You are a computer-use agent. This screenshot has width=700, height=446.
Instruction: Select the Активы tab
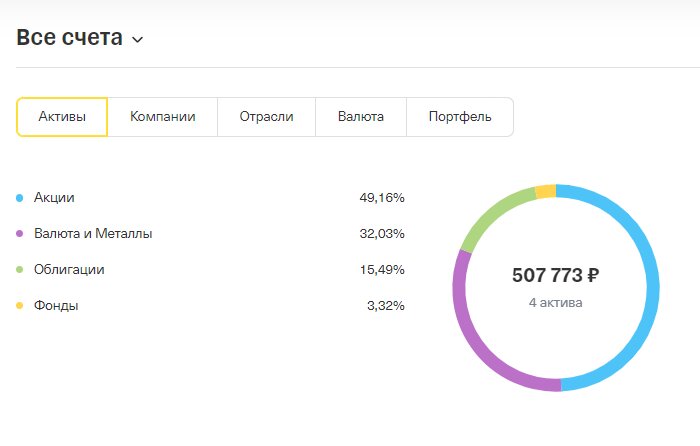click(x=62, y=117)
